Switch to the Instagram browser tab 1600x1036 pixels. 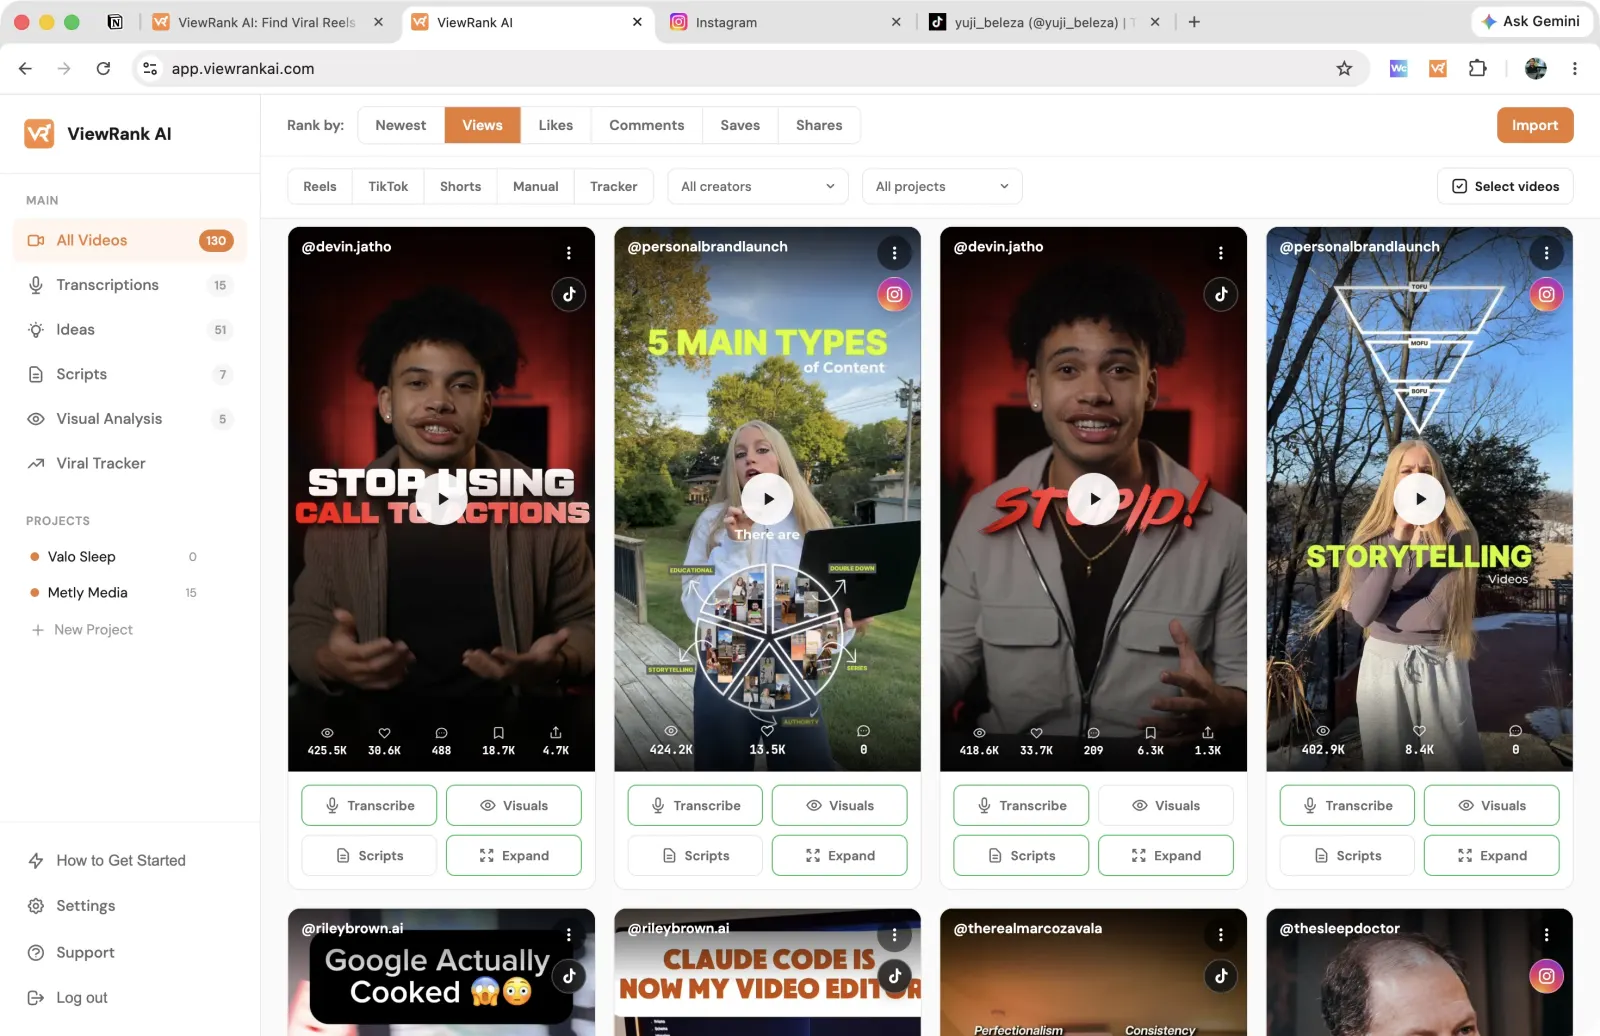(x=785, y=22)
